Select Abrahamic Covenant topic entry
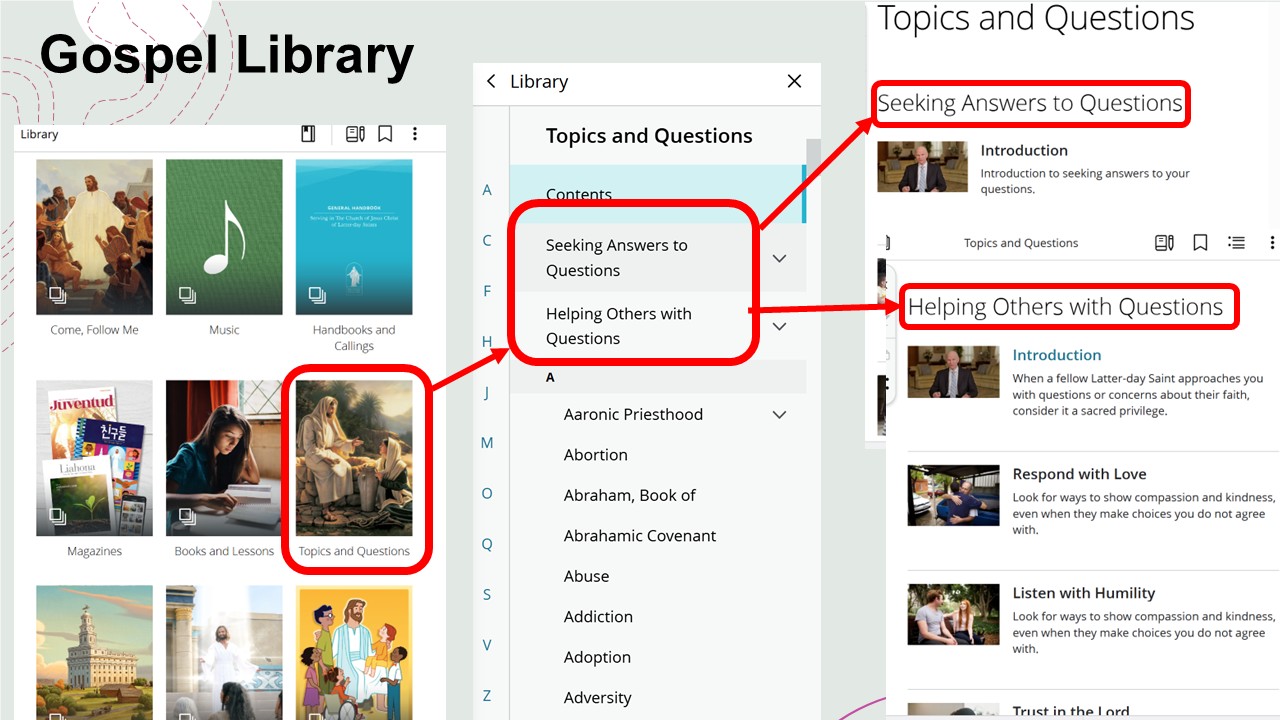Viewport: 1280px width, 720px height. pos(640,536)
